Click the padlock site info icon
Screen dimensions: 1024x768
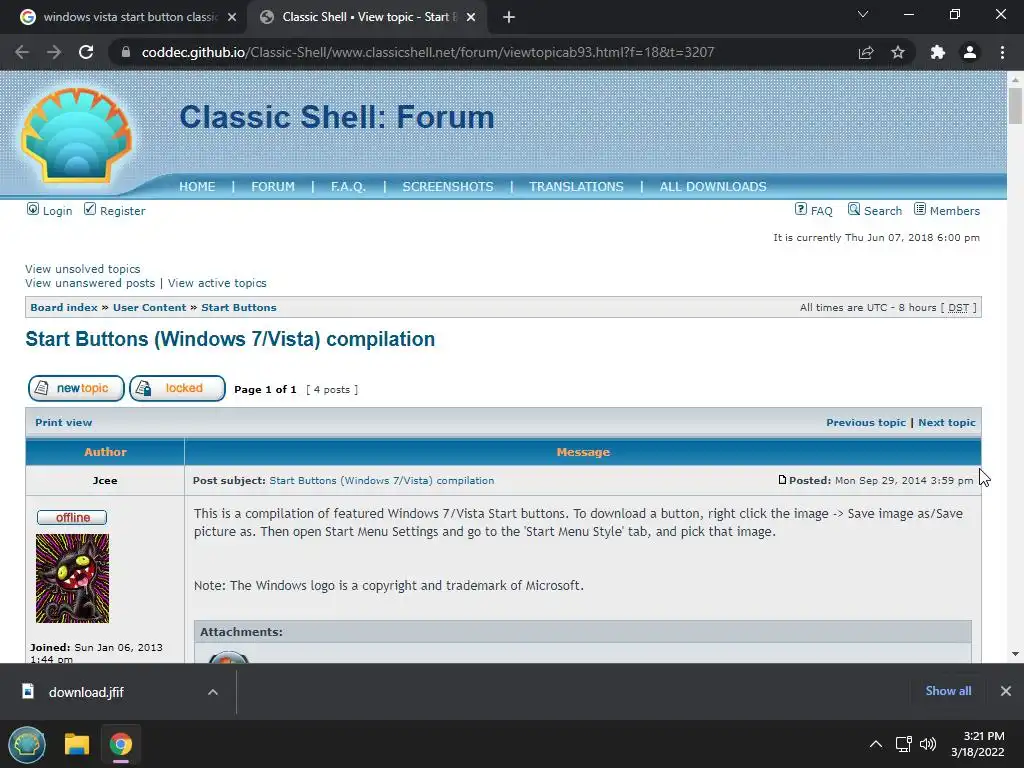click(126, 52)
